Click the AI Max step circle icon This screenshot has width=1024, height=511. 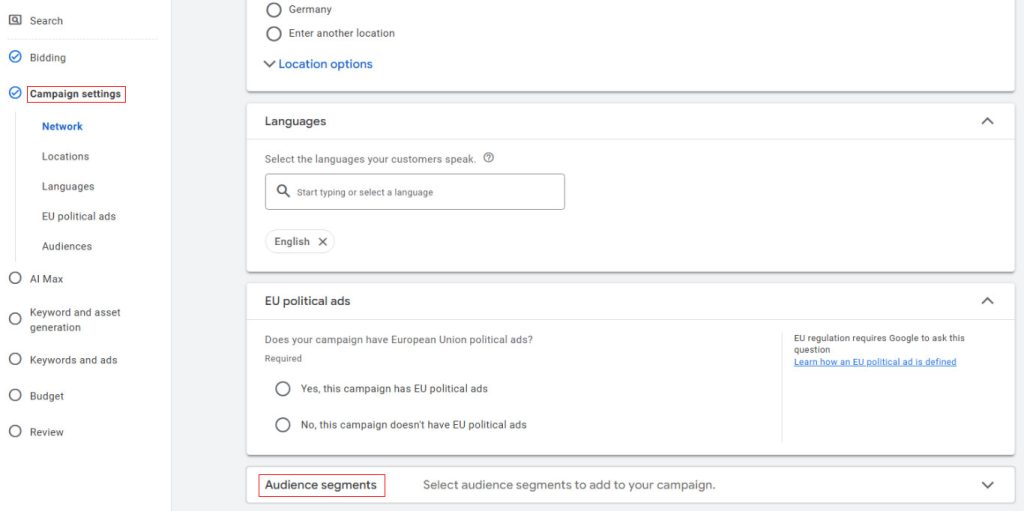point(15,279)
